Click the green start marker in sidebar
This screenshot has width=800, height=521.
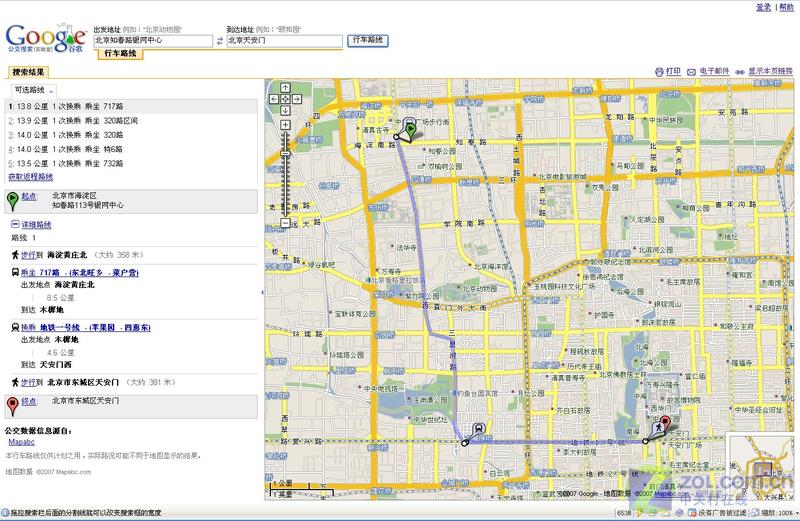(12, 201)
